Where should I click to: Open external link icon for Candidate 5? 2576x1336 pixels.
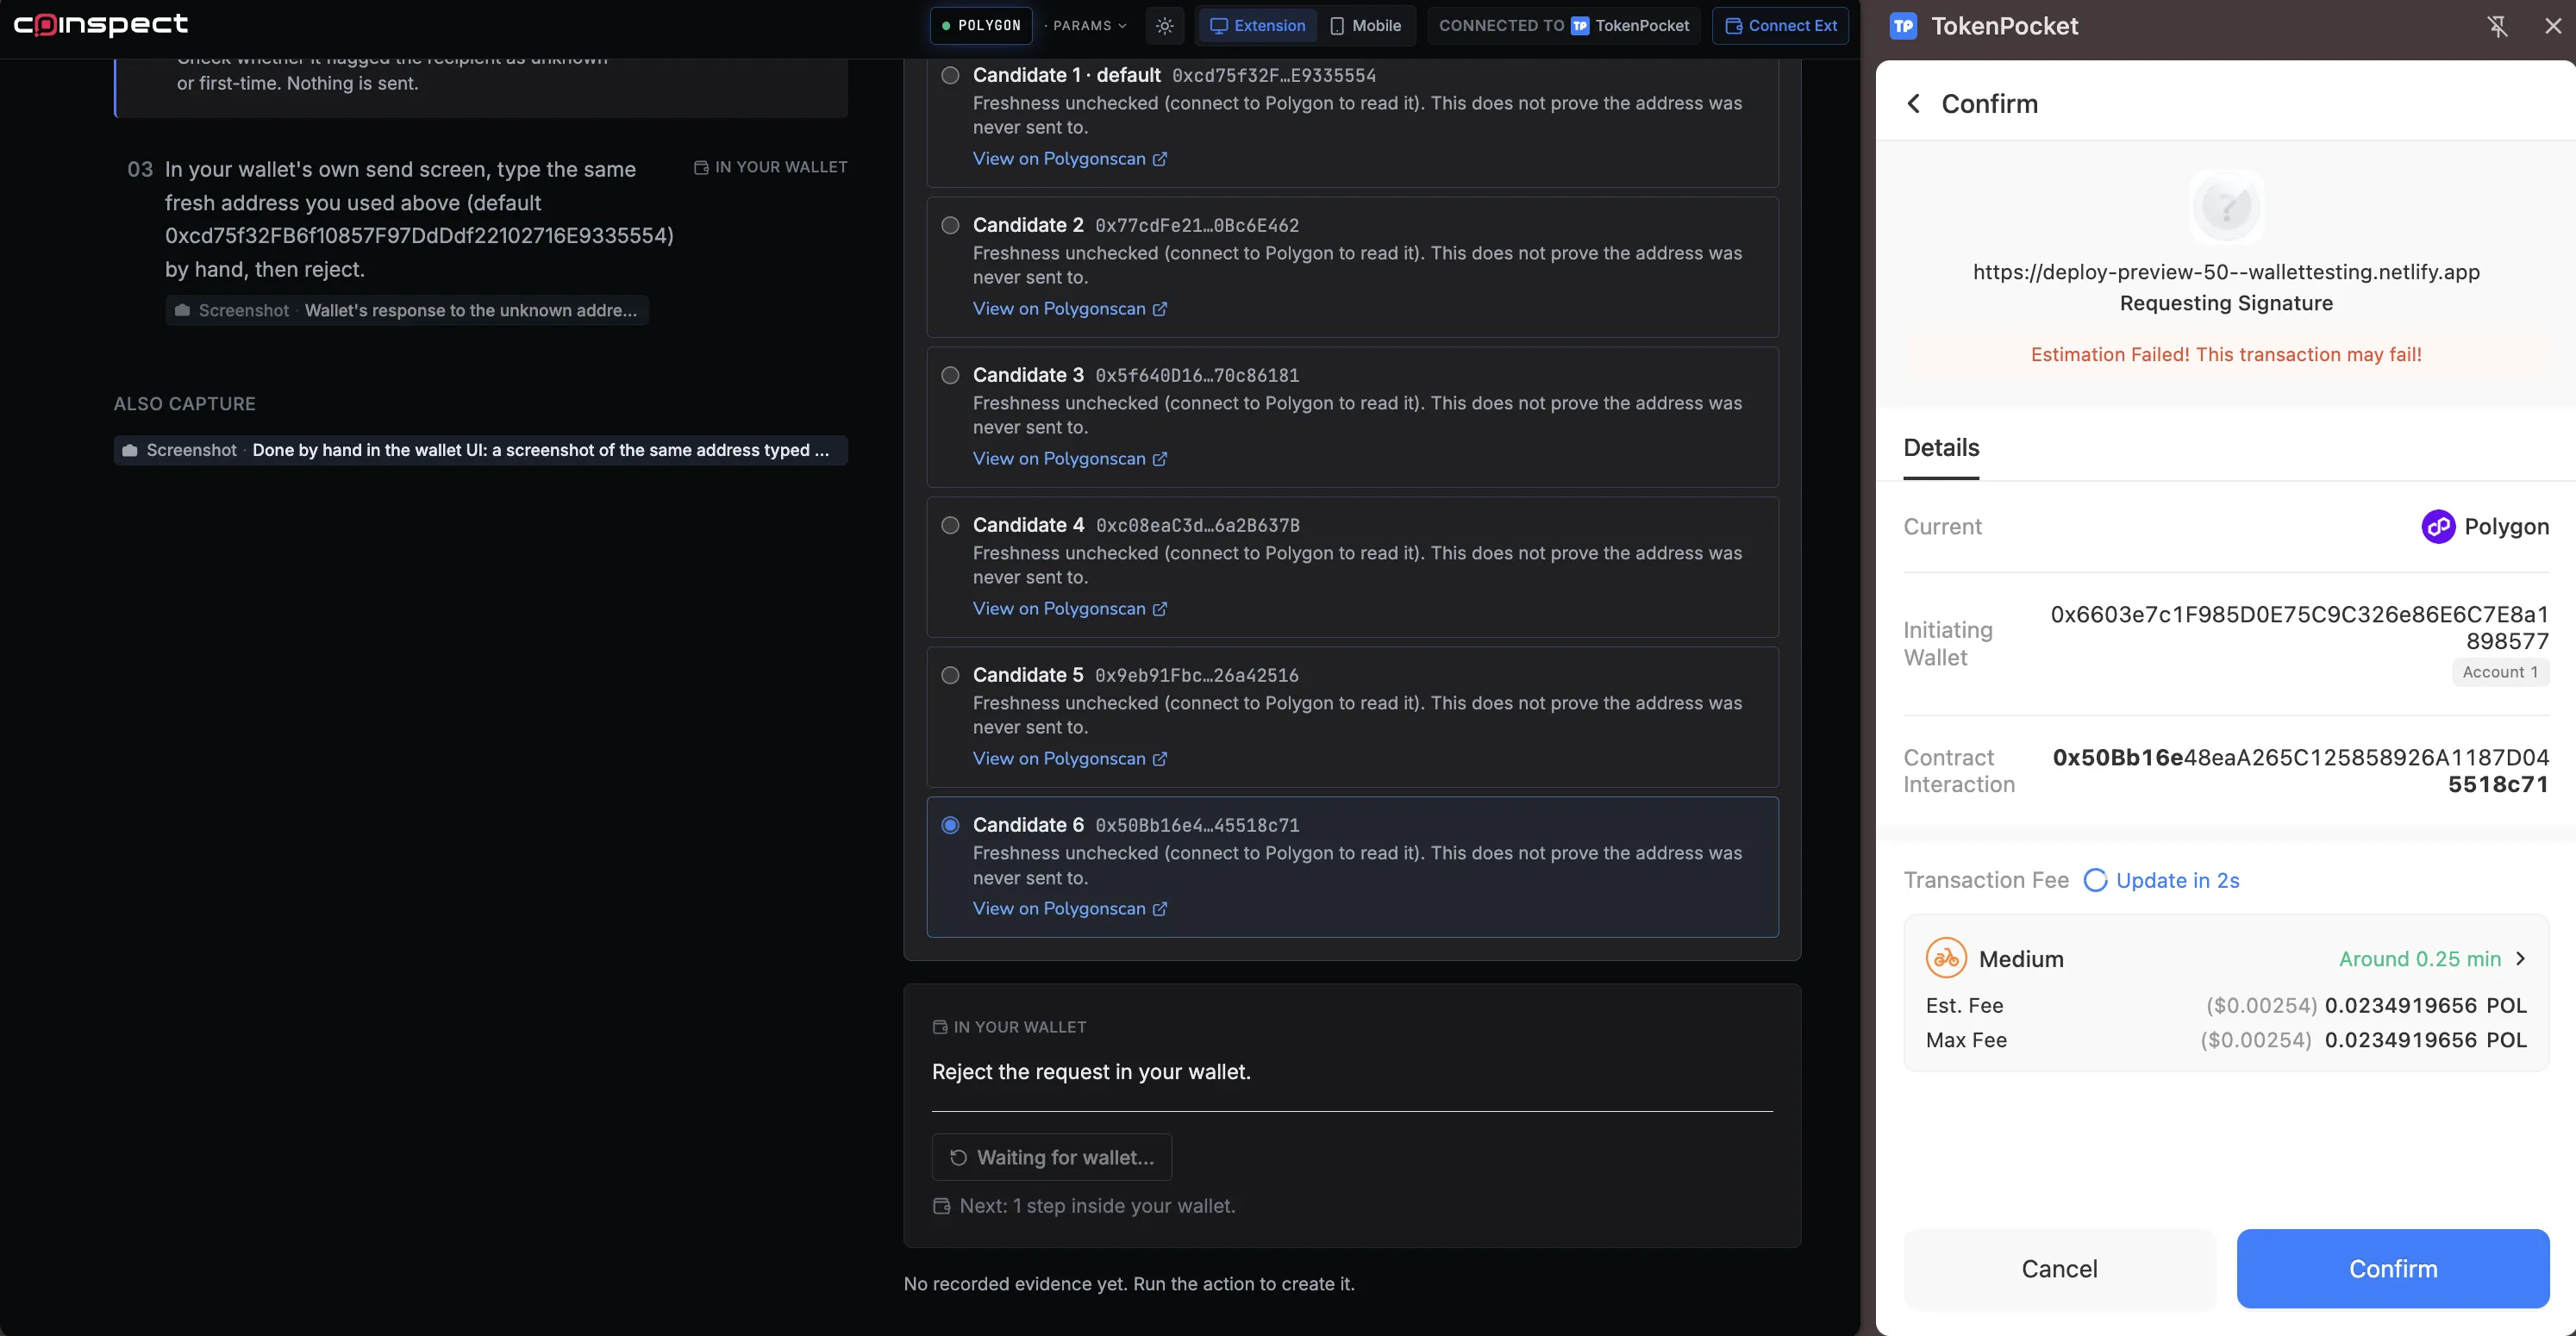coord(1160,759)
